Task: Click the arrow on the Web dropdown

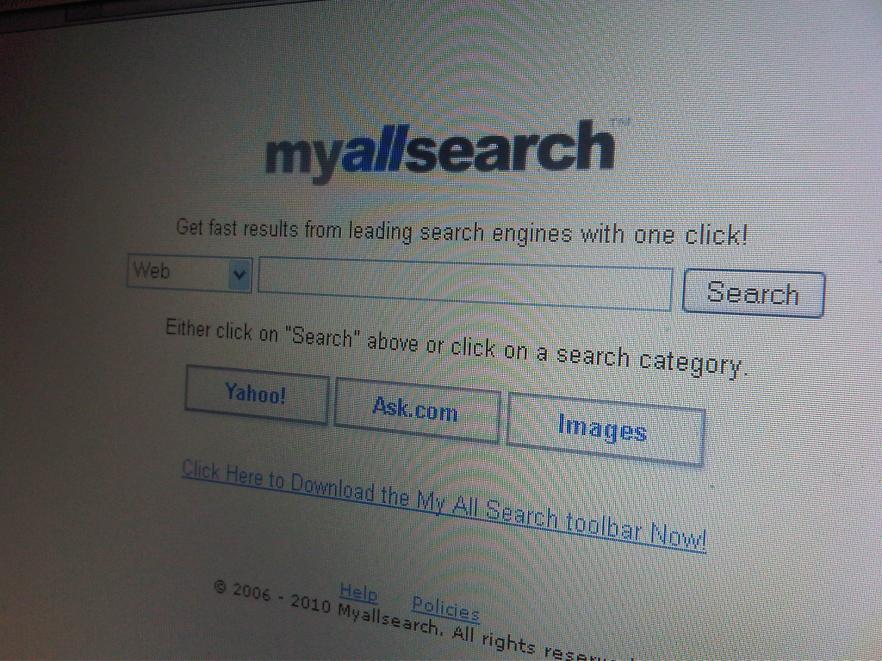Action: click(240, 275)
